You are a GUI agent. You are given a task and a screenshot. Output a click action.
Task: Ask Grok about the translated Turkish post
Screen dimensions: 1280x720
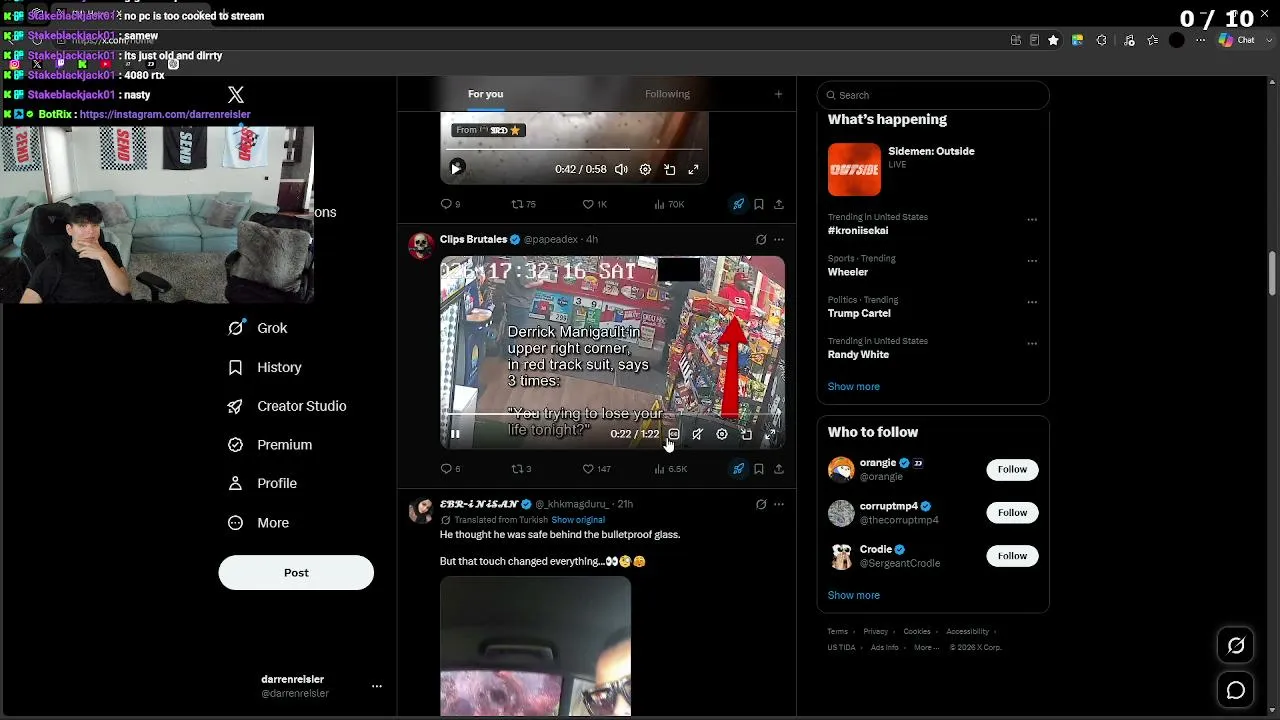[761, 504]
